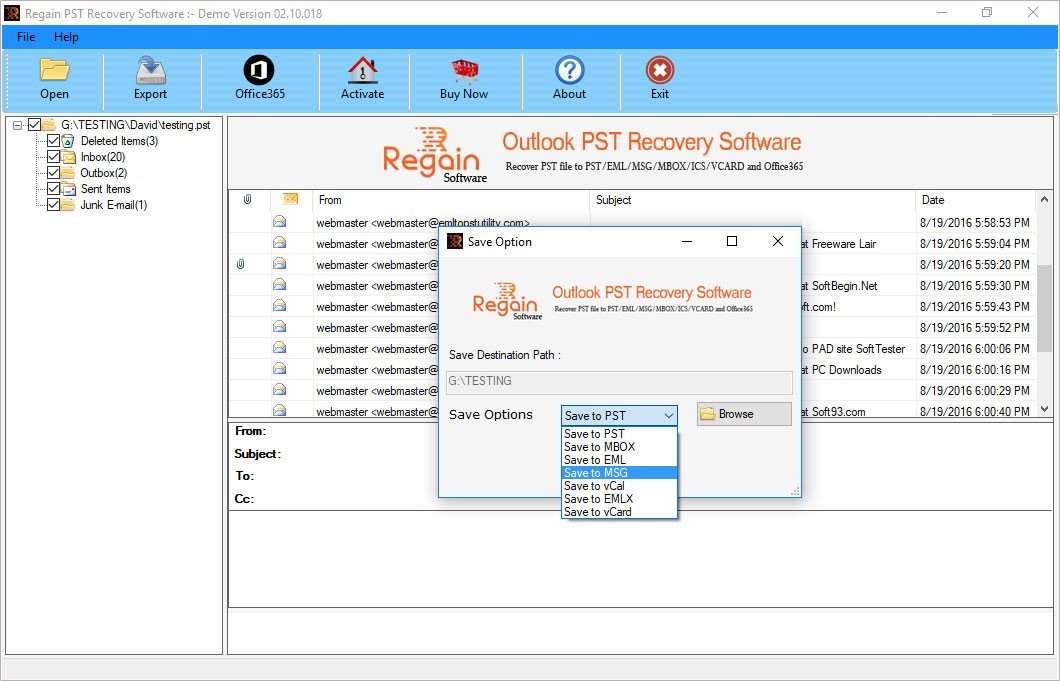Select the Sent Items folder label
Viewport: 1060px width, 681px height.
click(x=105, y=189)
